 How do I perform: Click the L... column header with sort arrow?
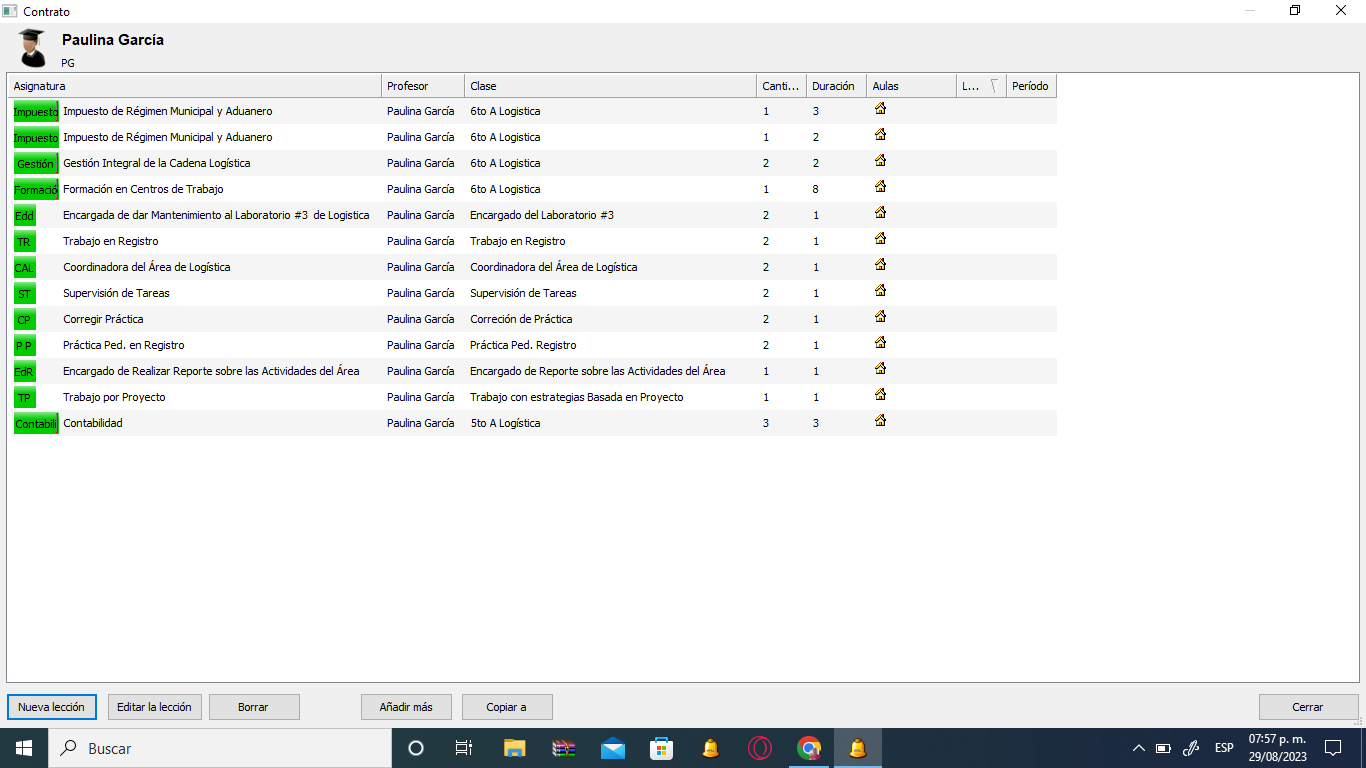click(x=981, y=86)
